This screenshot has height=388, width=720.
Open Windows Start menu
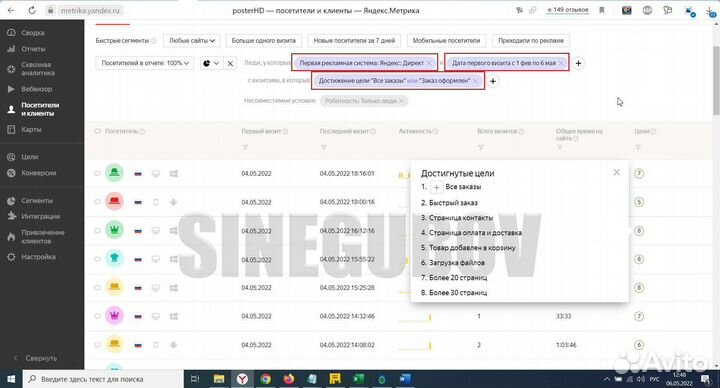coord(11,379)
